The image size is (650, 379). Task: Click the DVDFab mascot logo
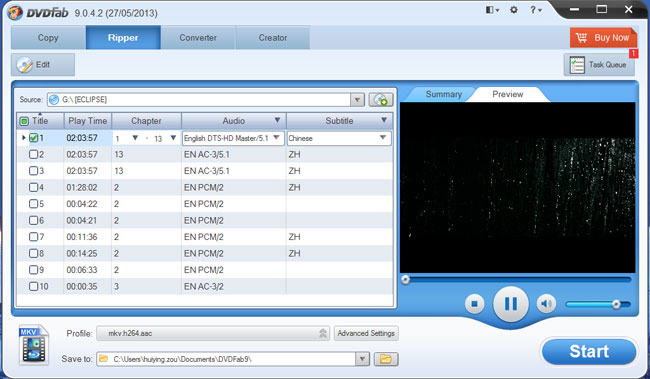[15, 12]
